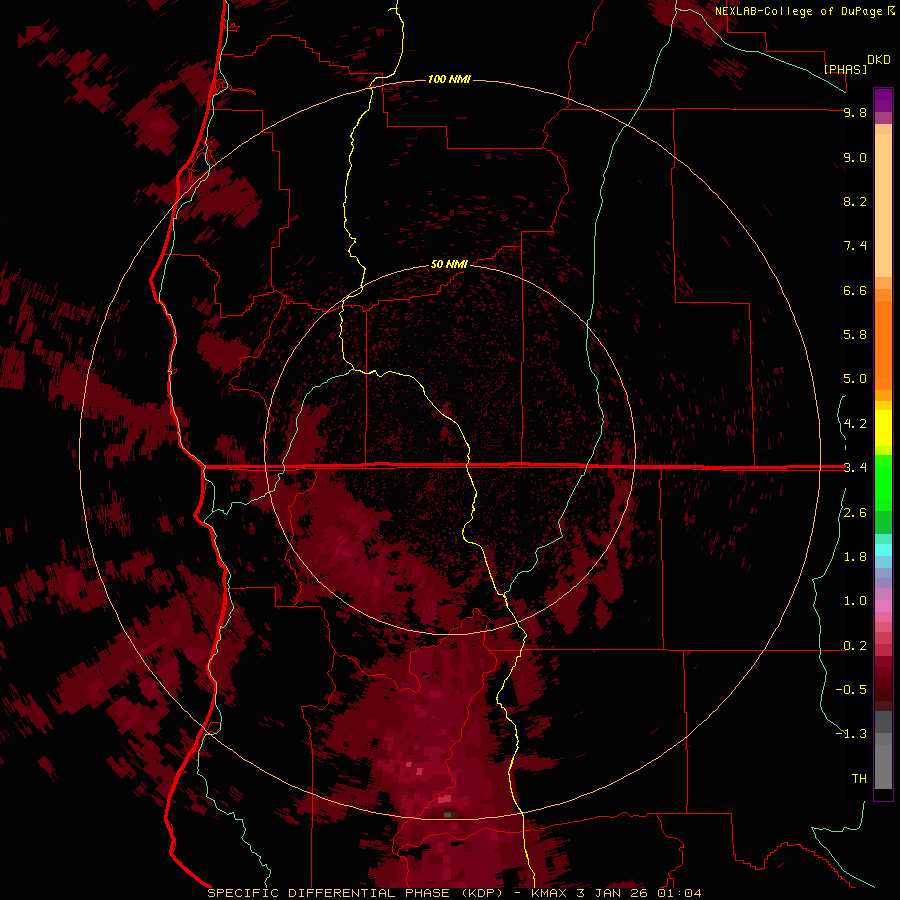The width and height of the screenshot is (900, 900).
Task: Click the 9.8 value on color scale
Action: [x=855, y=112]
